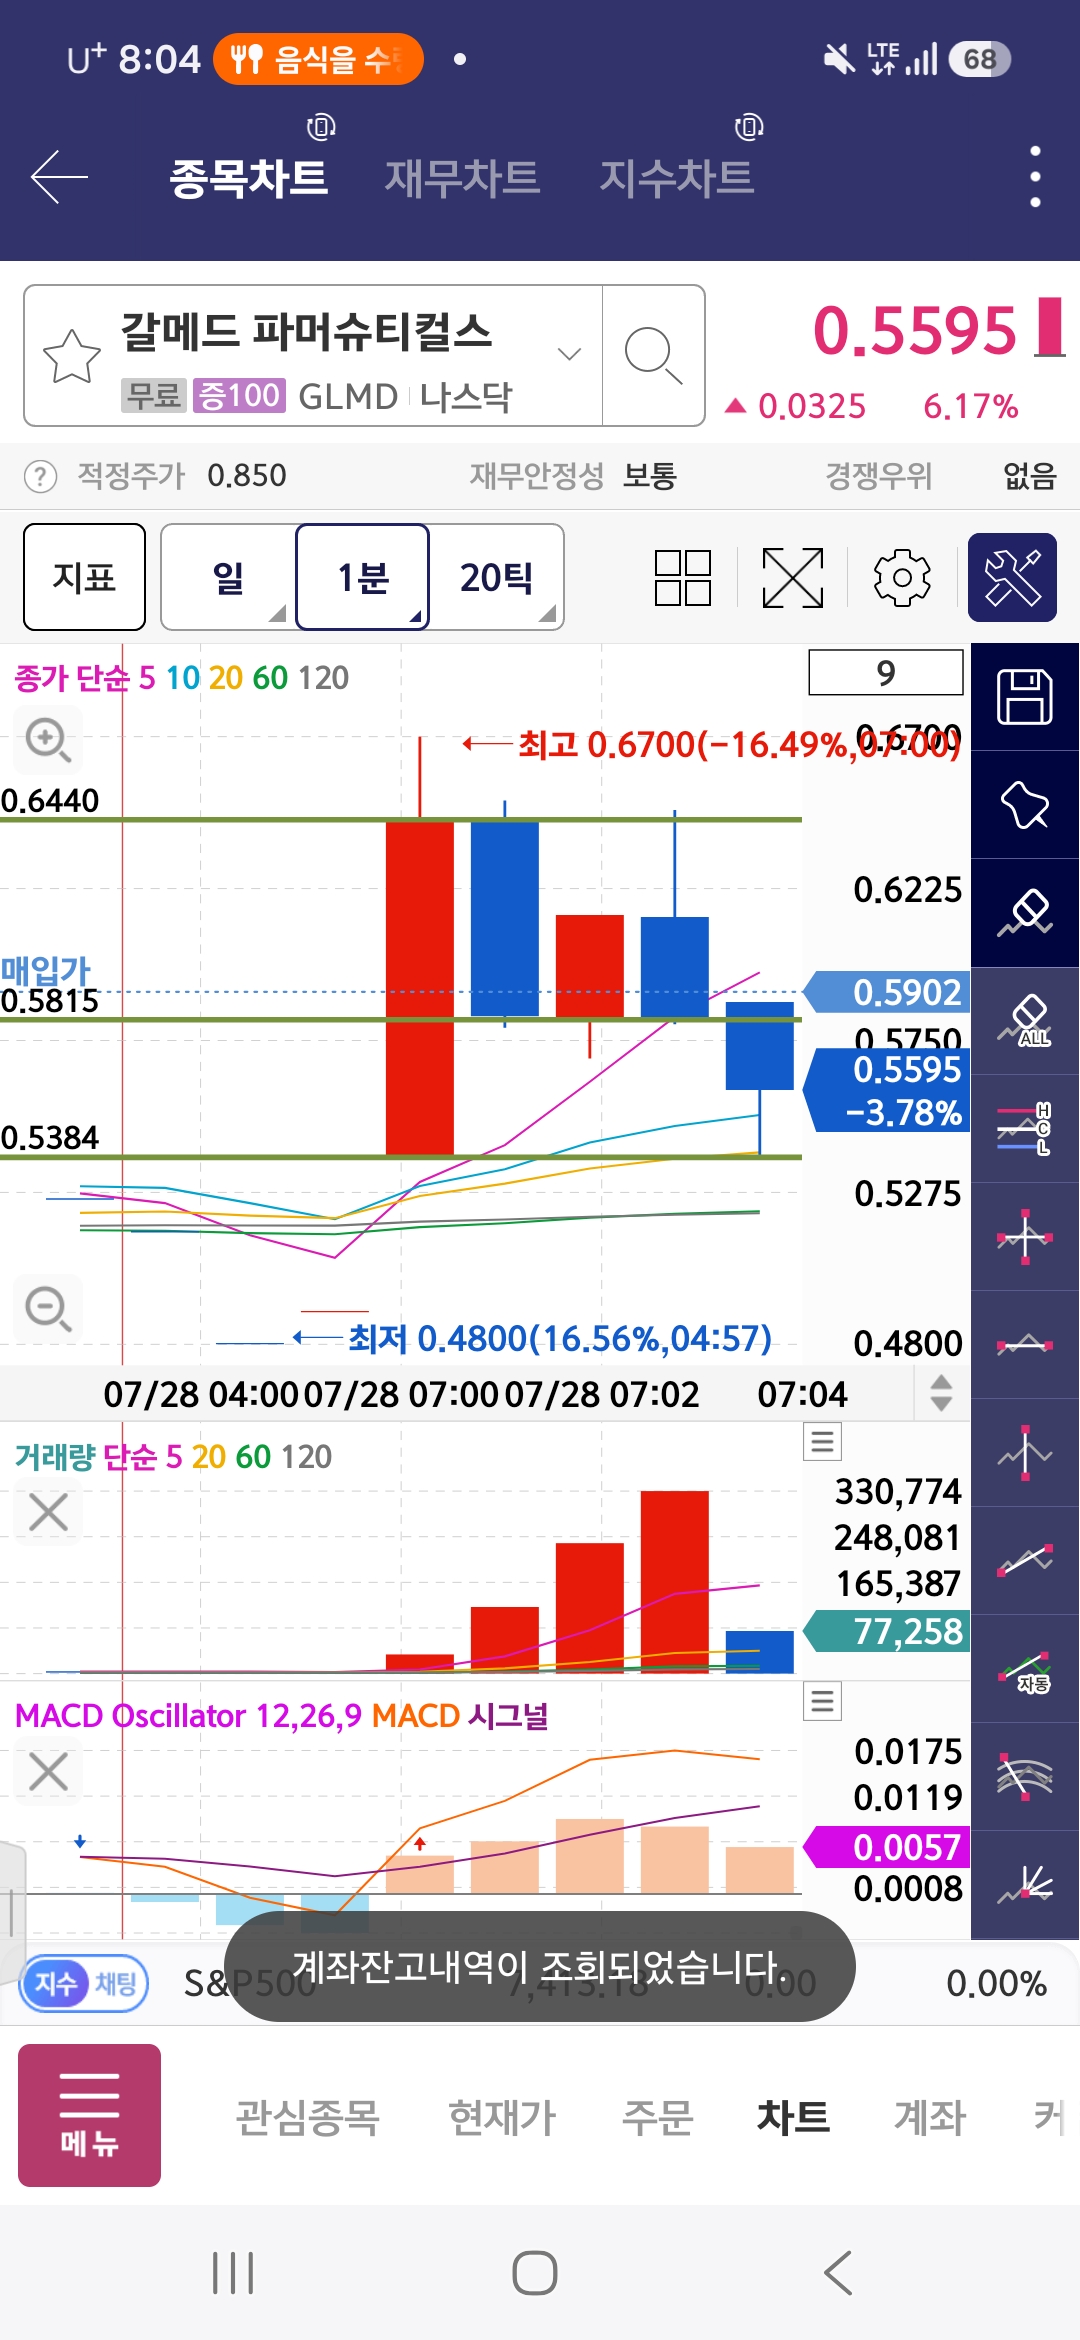
Task: Open stock search with magnifier icon
Action: [x=653, y=355]
